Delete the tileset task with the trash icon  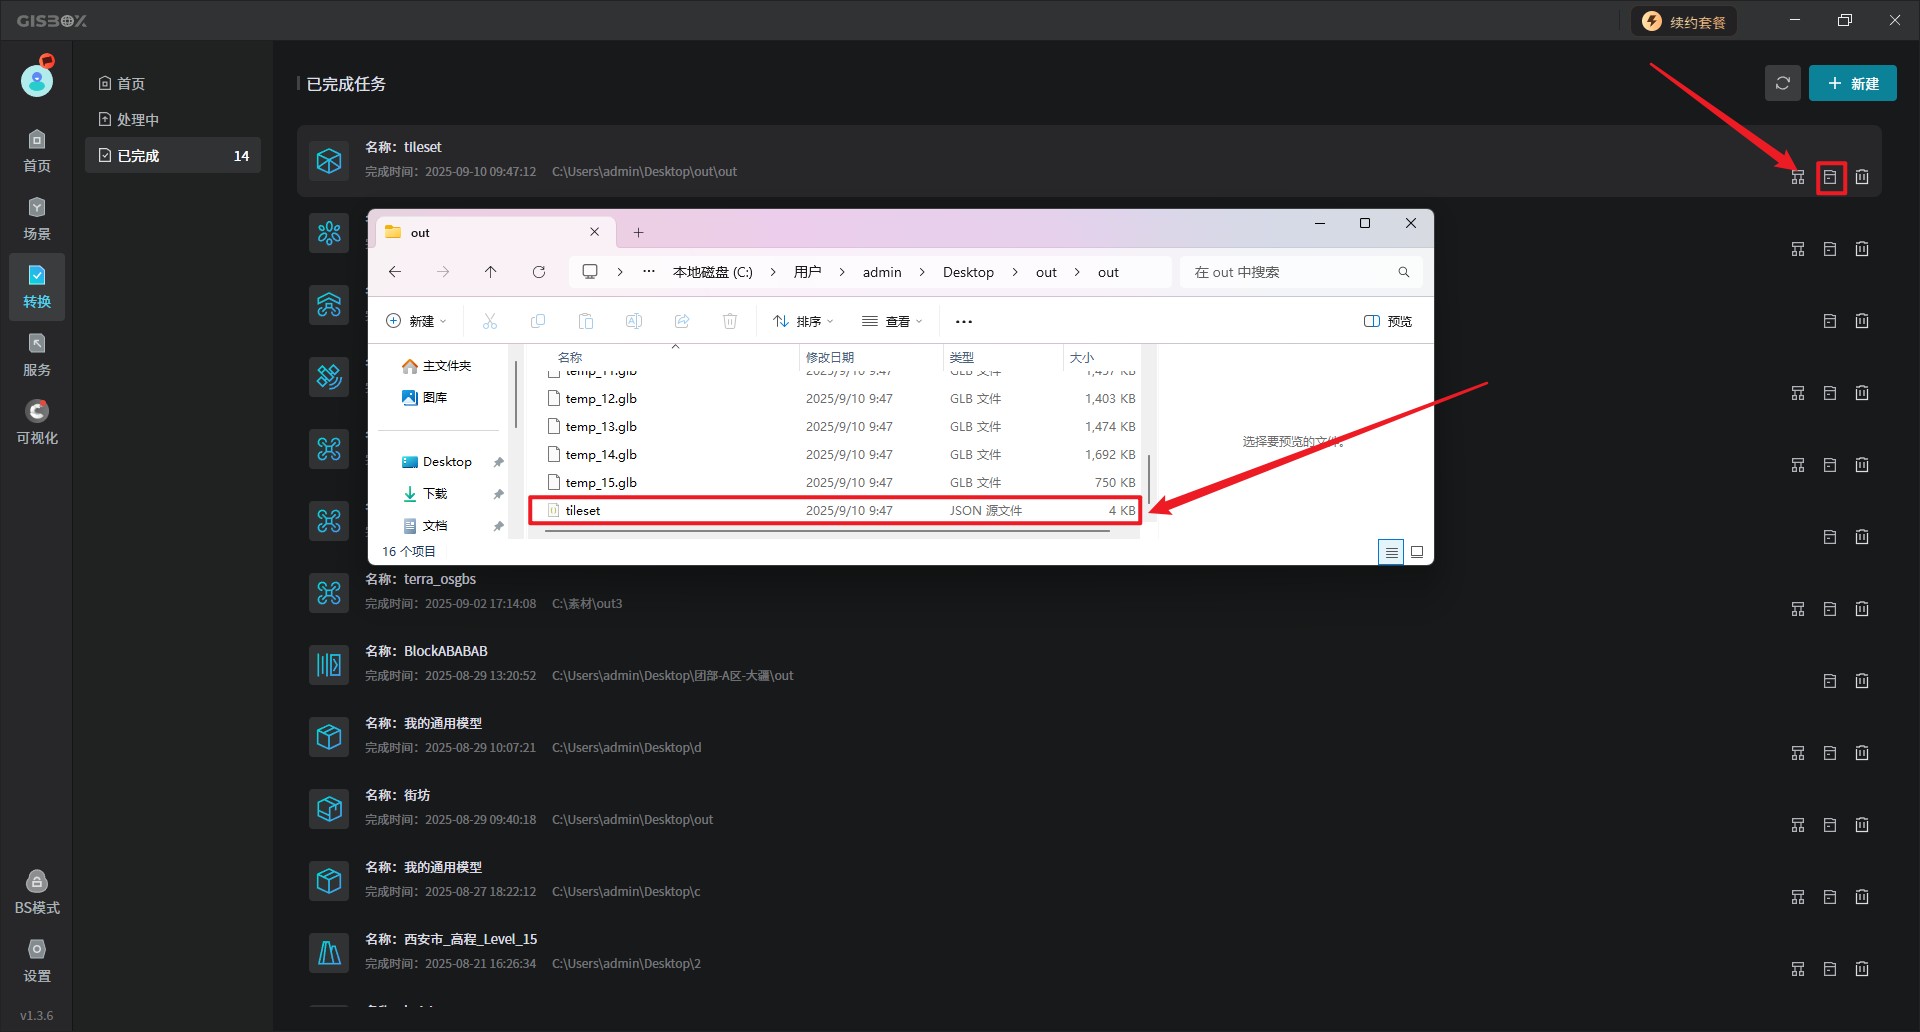click(1862, 177)
